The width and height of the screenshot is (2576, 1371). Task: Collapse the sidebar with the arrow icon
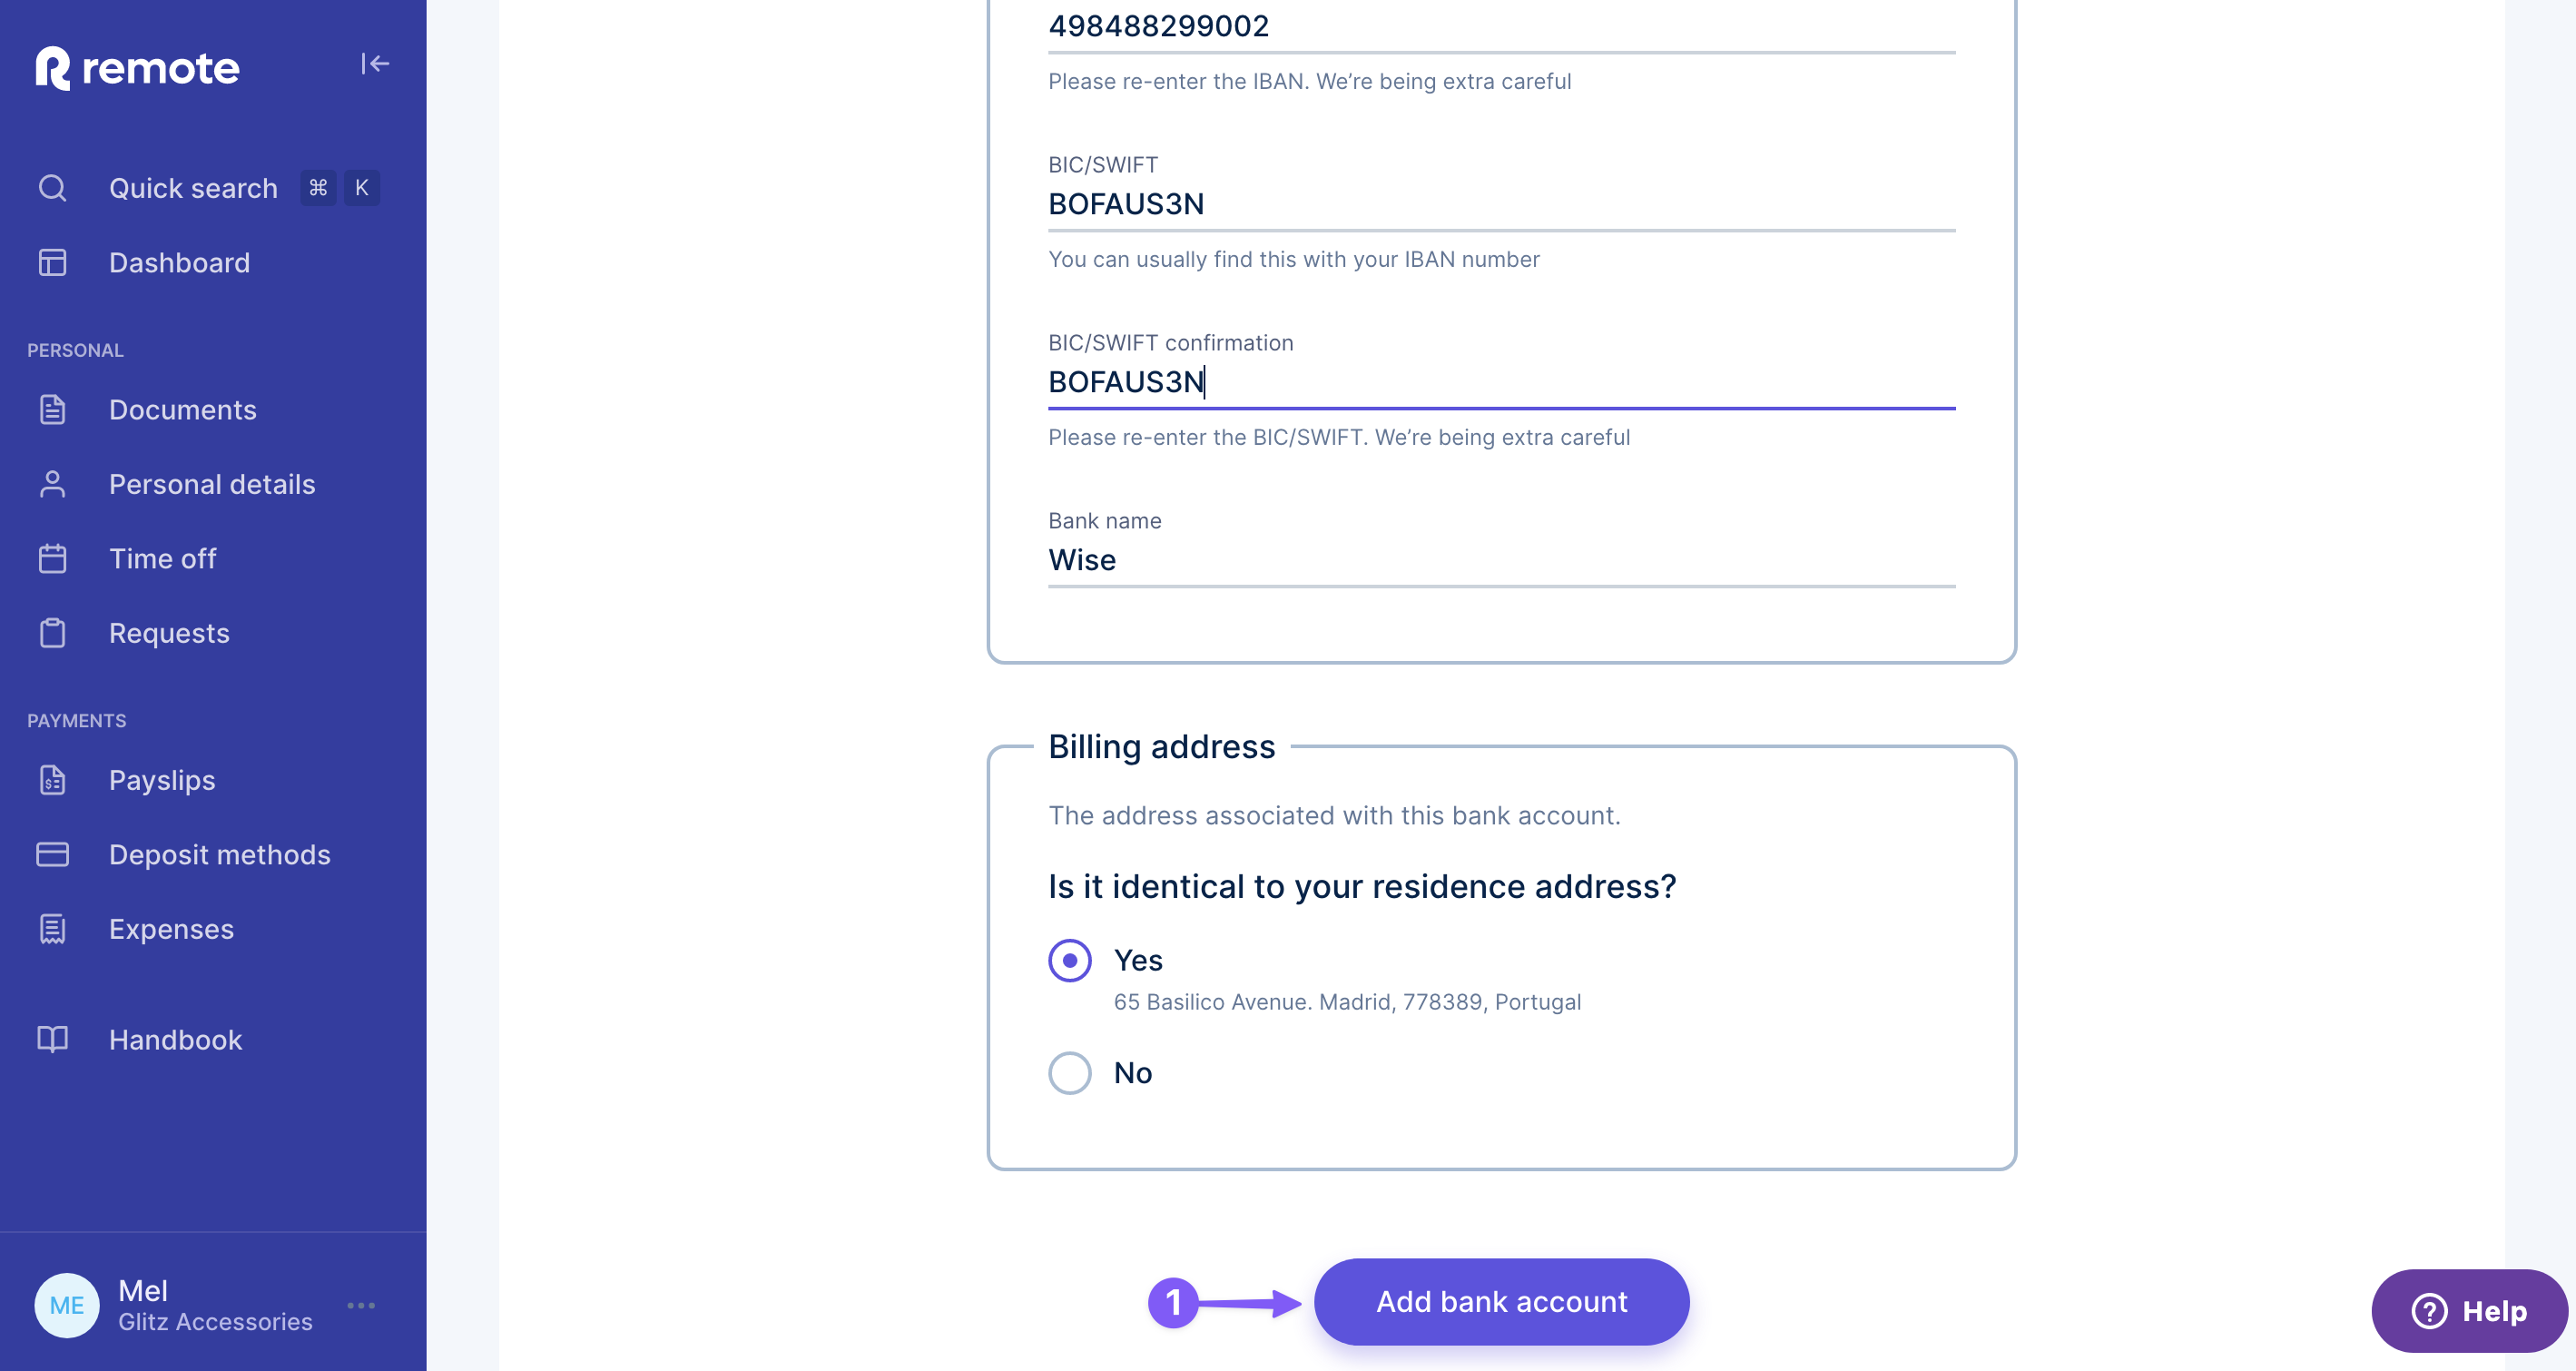[376, 63]
